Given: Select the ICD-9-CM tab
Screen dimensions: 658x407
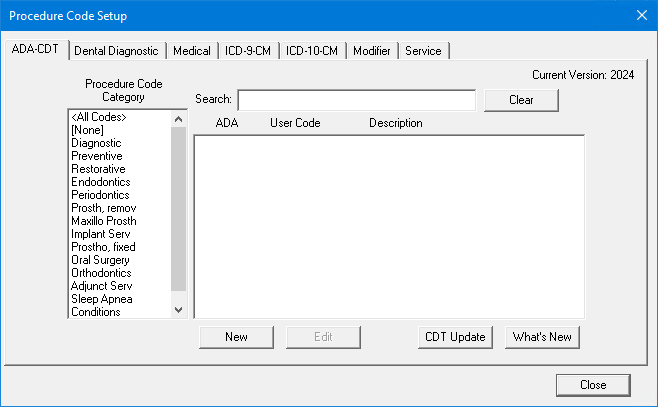Looking at the screenshot, I should 245,51.
